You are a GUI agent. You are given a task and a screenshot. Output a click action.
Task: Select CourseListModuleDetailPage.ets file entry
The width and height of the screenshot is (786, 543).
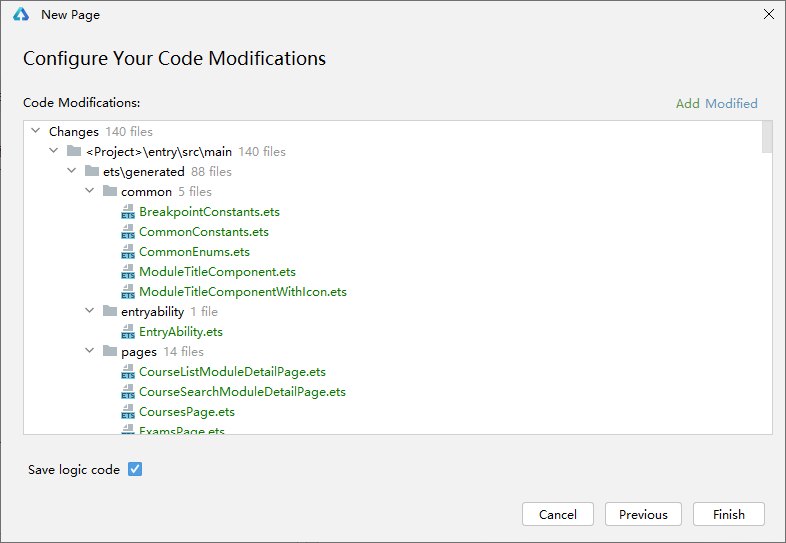tap(232, 372)
